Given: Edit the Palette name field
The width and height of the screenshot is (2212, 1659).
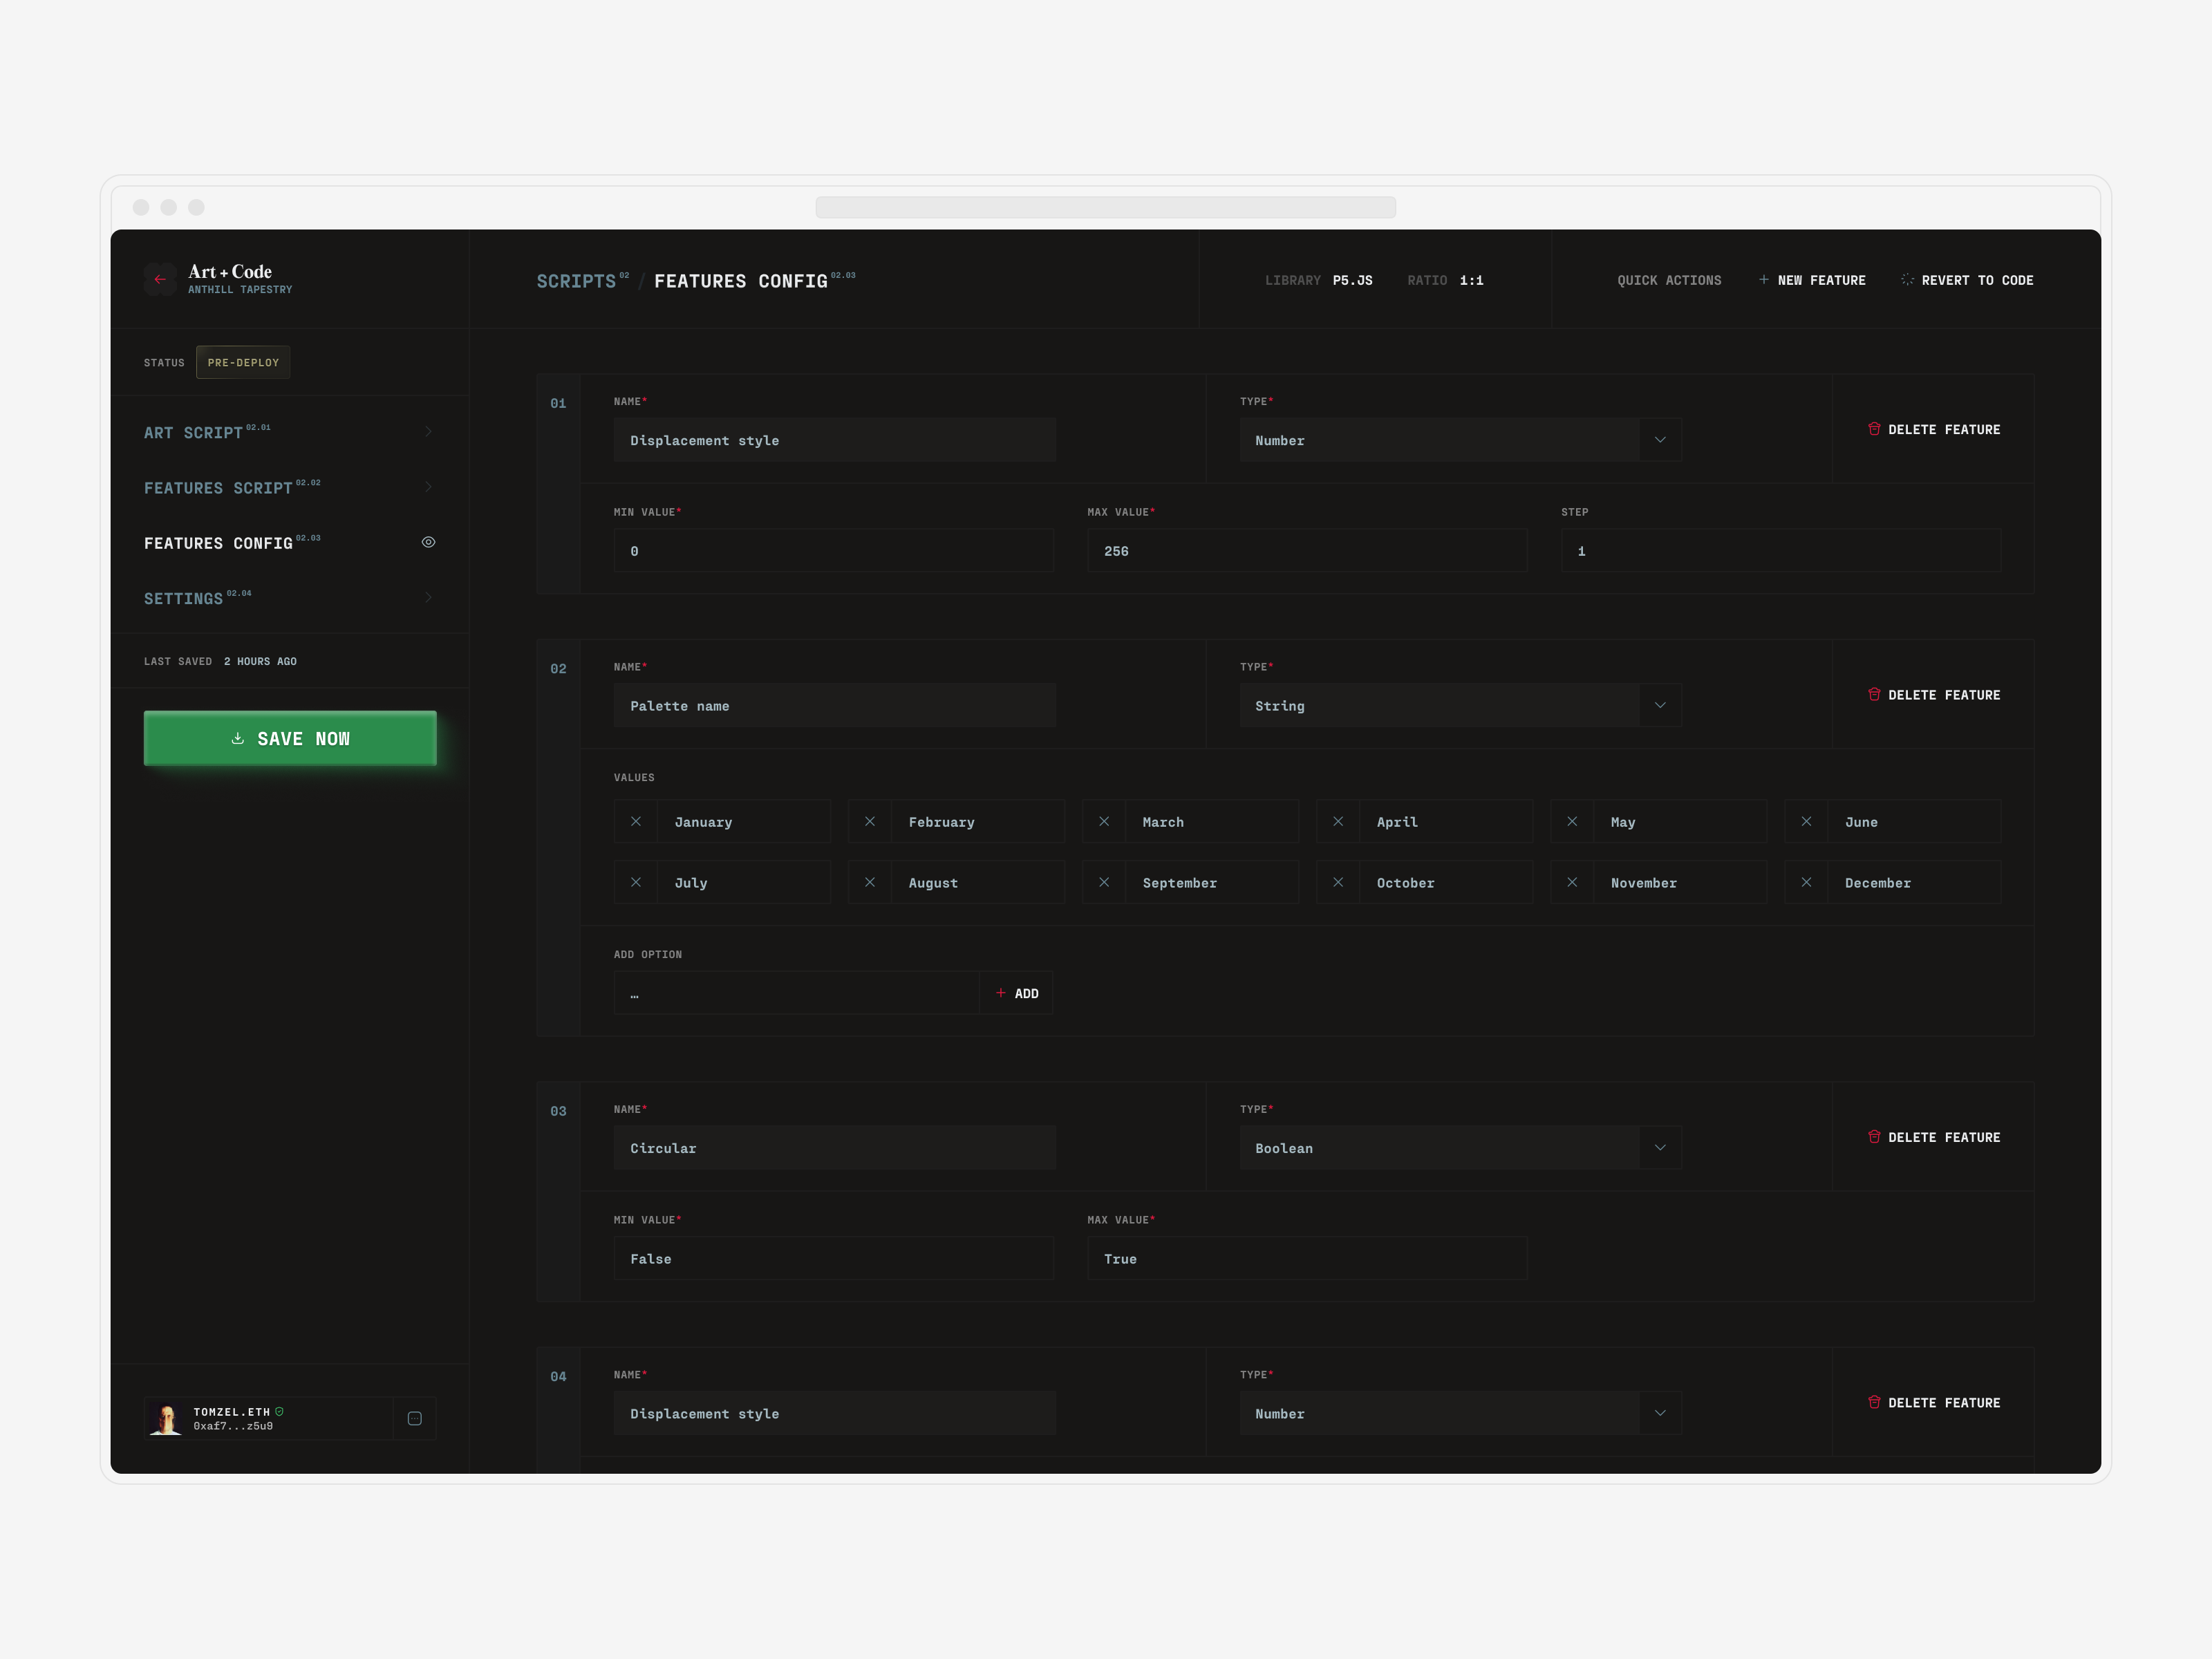Looking at the screenshot, I should [x=834, y=705].
